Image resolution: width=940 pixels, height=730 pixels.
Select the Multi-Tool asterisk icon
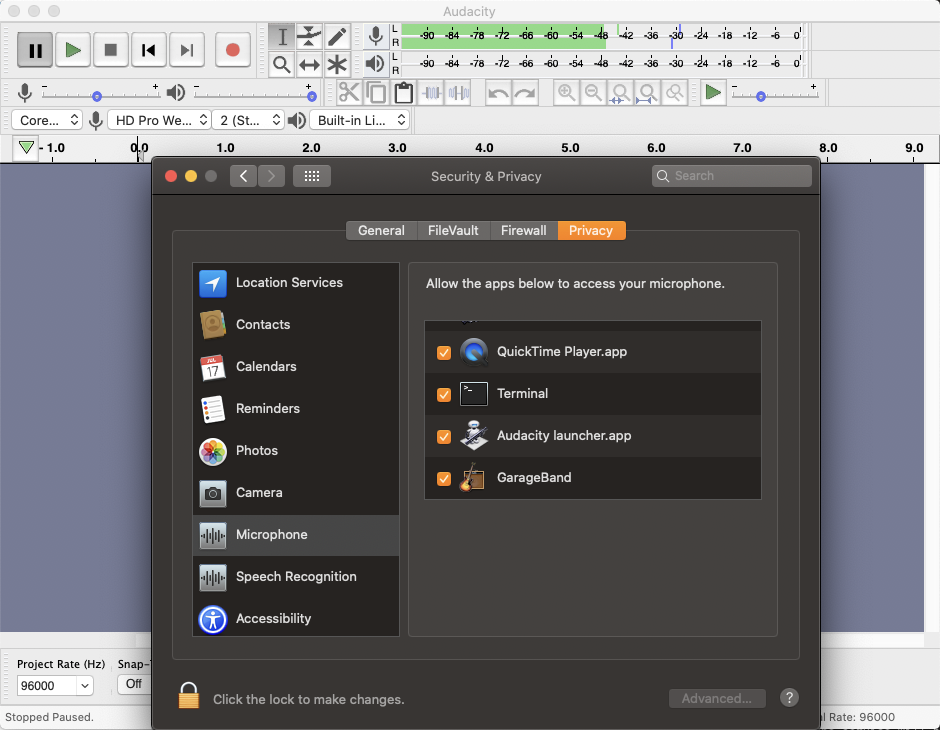[x=338, y=65]
